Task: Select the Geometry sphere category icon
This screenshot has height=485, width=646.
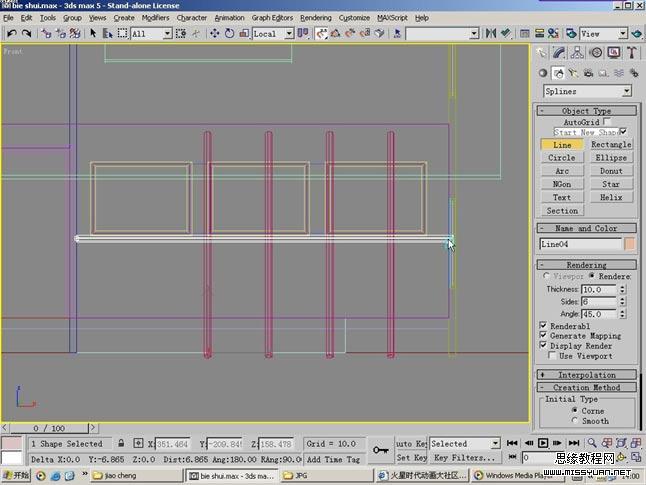Action: click(x=543, y=73)
